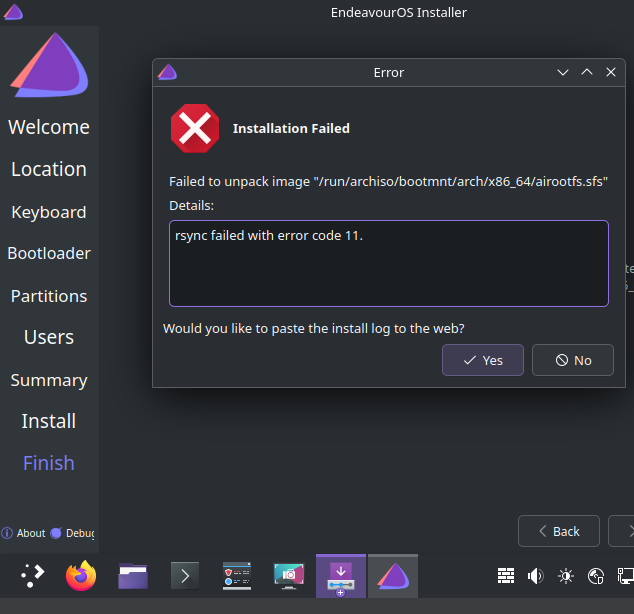The height and width of the screenshot is (614, 634).
Task: Select the Partitions step in sidebar
Action: click(x=49, y=296)
